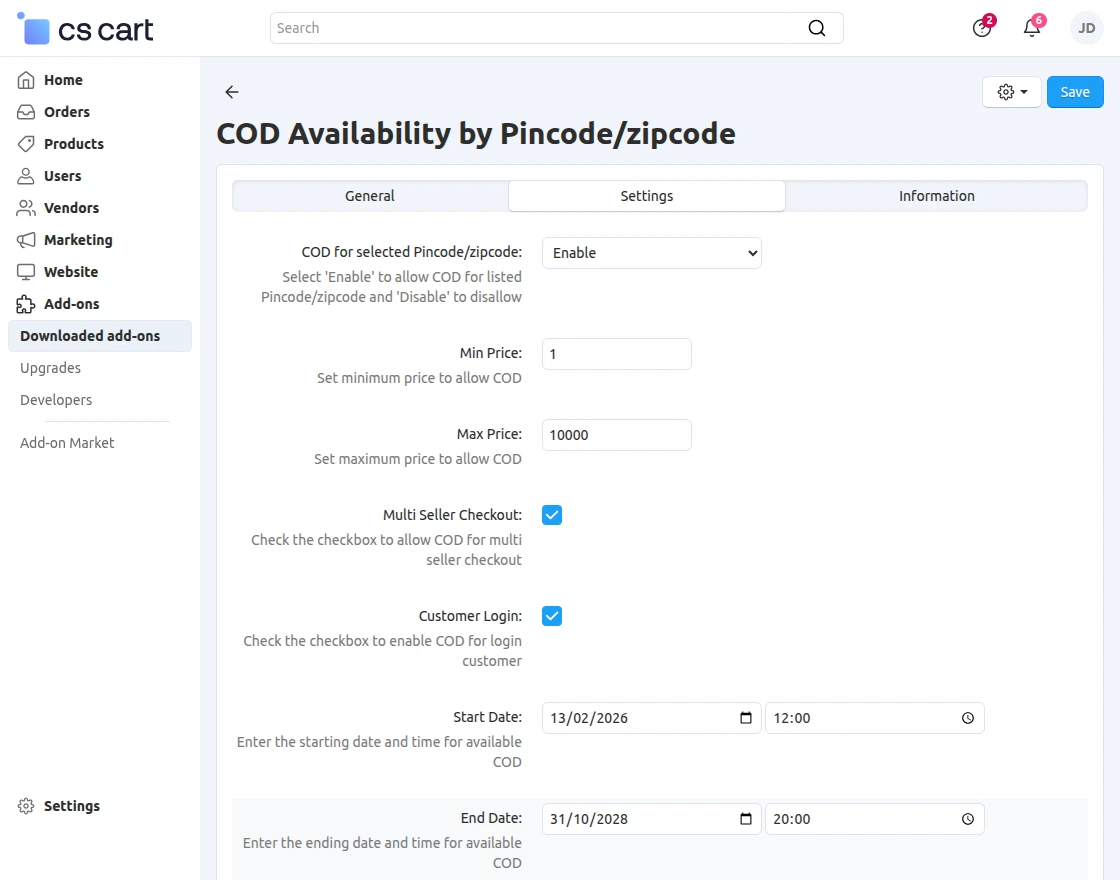Open the End Date time picker
The width and height of the screenshot is (1120, 880).
[967, 818]
